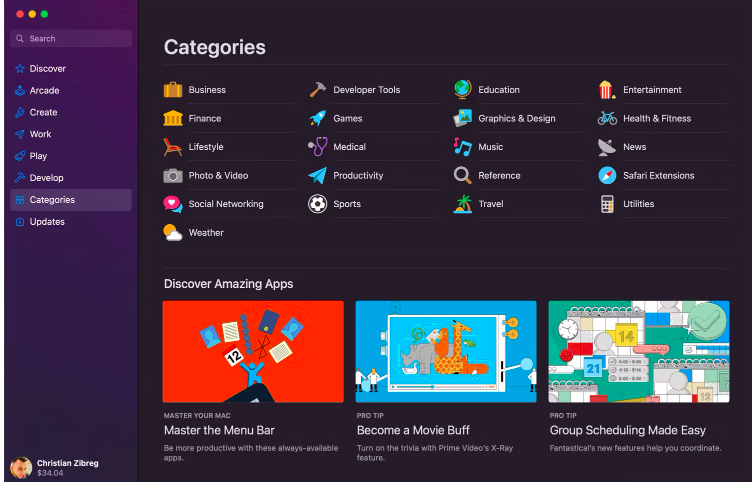Screen dimensions: 752x482
Task: Click the Group Scheduling Made Easy headline
Action: [628, 430]
